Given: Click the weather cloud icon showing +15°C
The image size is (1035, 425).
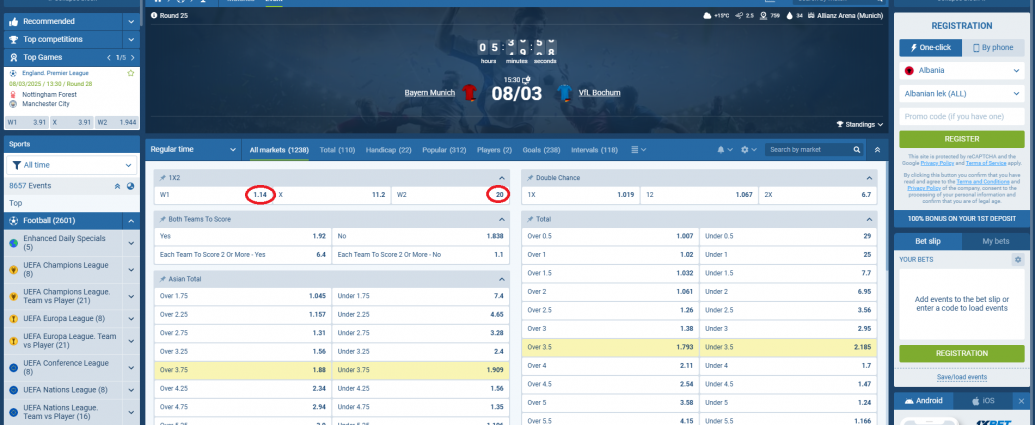Looking at the screenshot, I should coord(708,15).
